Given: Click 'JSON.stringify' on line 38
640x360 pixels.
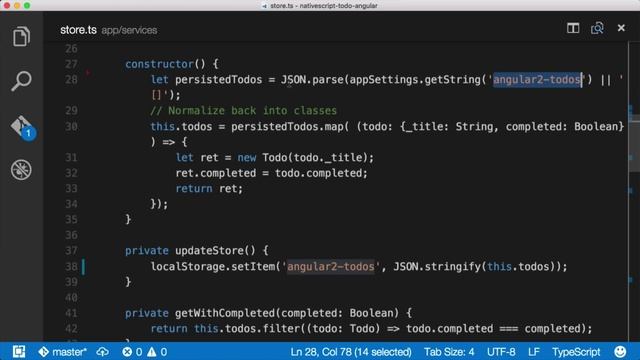Looking at the screenshot, I should [x=437, y=267].
